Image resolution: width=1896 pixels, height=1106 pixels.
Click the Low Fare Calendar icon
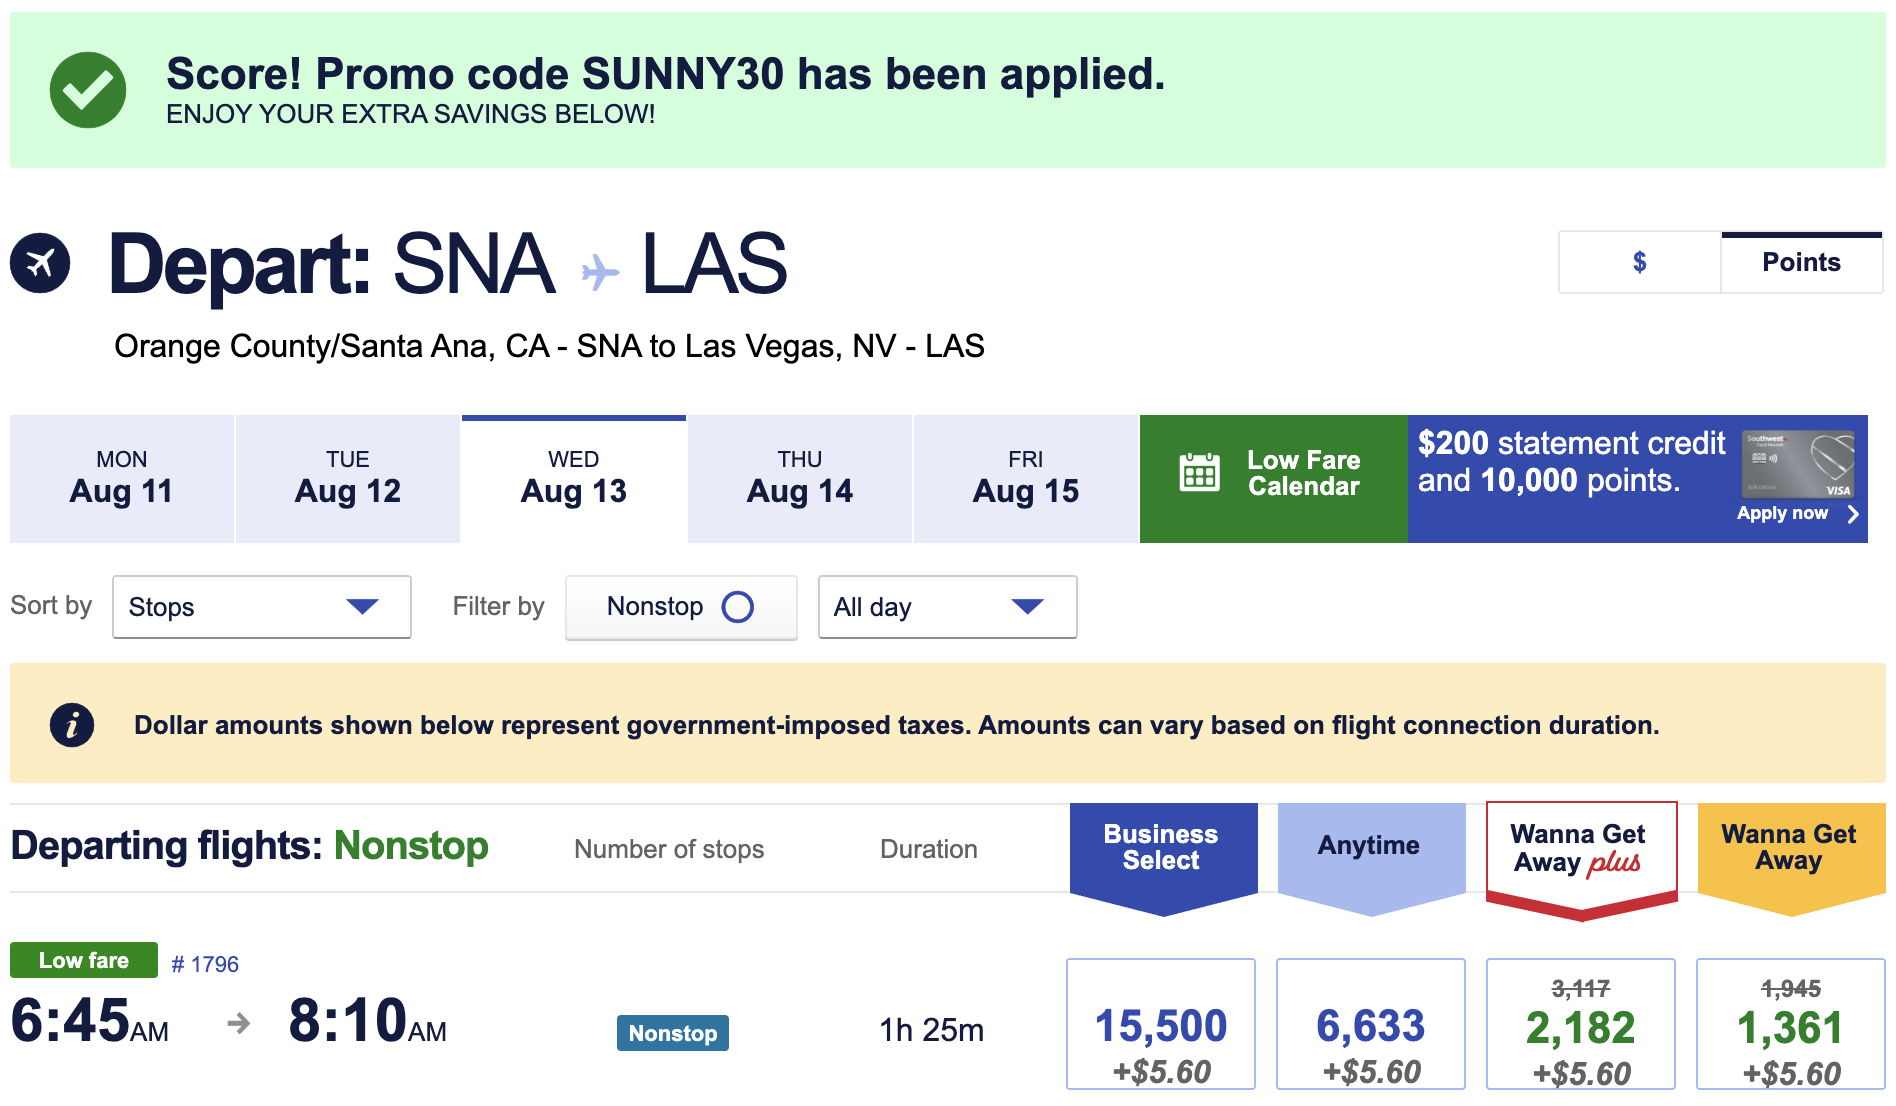coord(1199,472)
